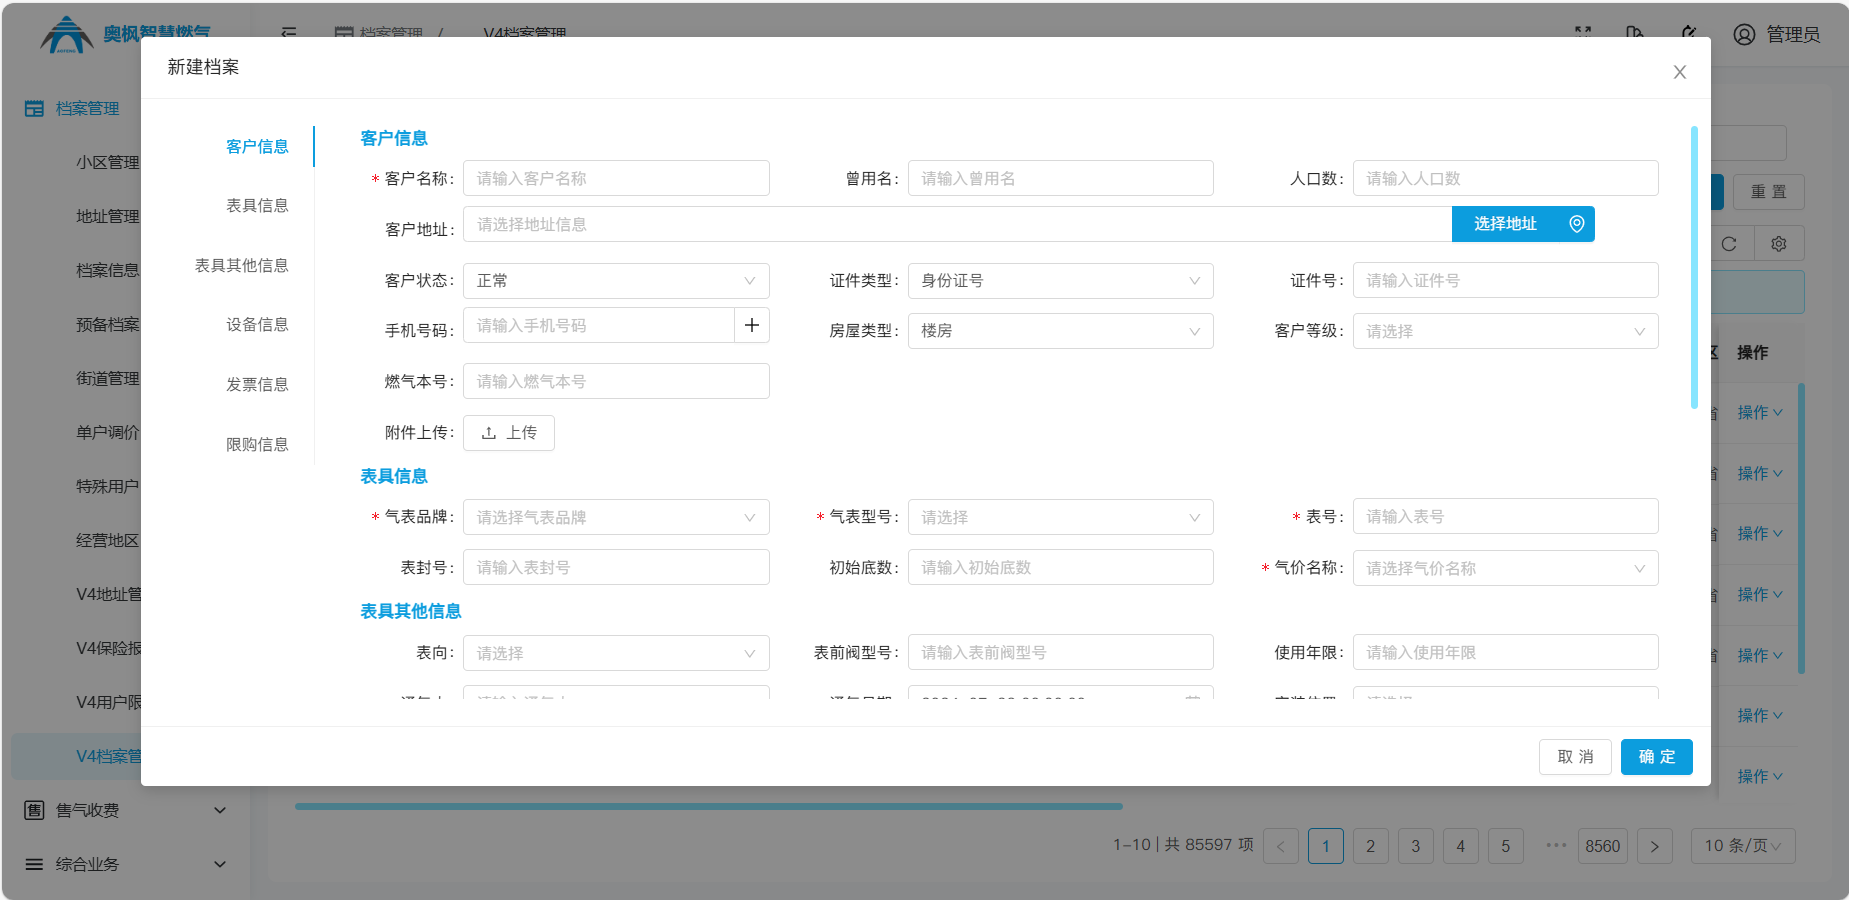
Task: Click the 表封号 input field
Action: click(616, 567)
